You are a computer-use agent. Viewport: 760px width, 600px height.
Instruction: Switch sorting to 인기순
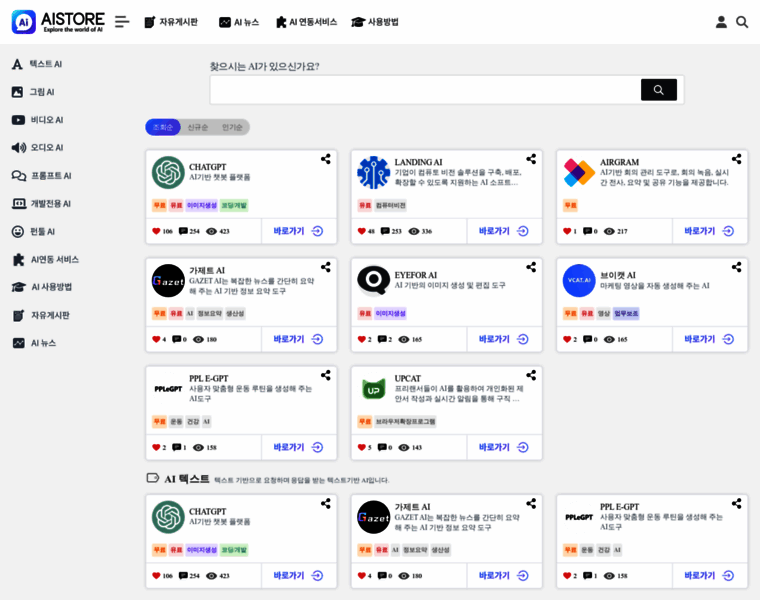coord(232,127)
